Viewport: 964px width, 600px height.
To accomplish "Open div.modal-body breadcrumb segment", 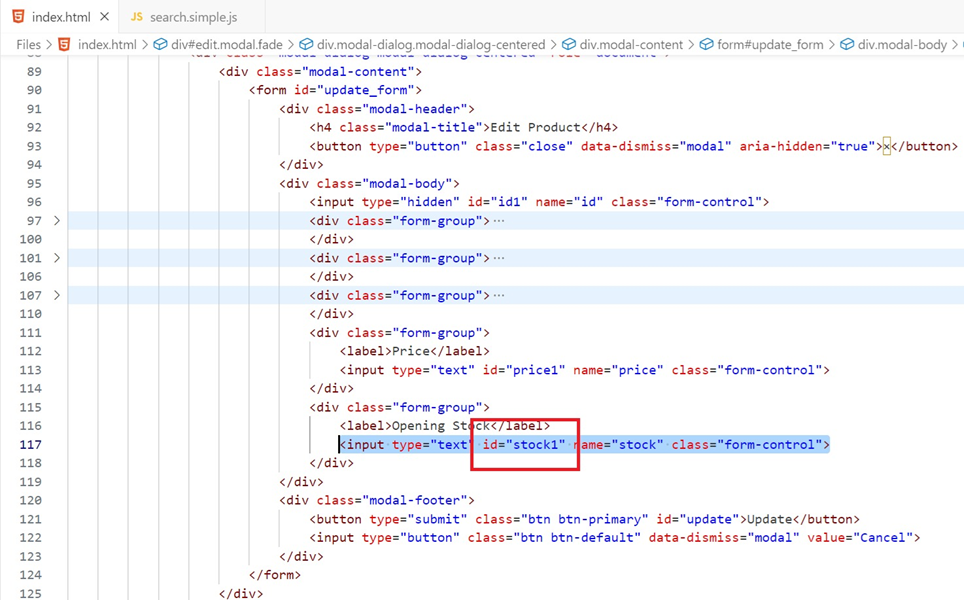I will [902, 44].
